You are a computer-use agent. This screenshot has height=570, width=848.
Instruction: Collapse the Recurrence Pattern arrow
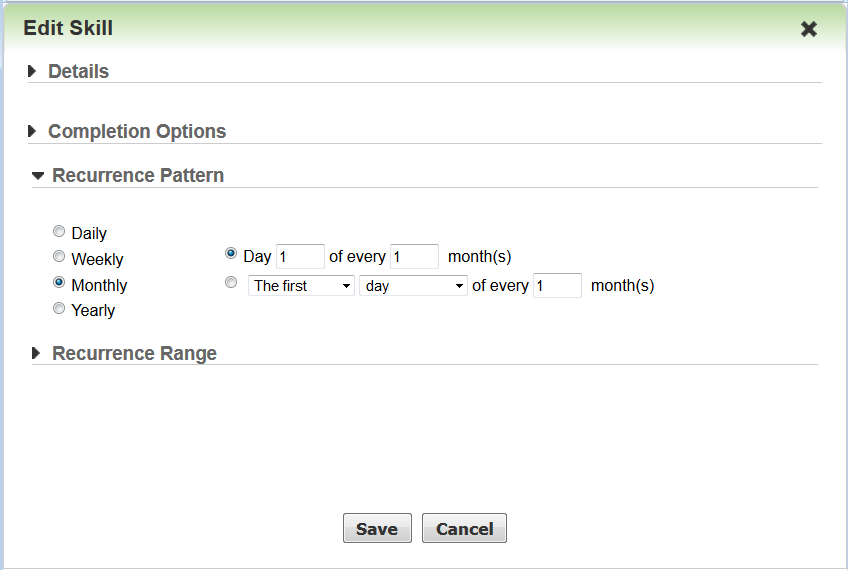[38, 175]
